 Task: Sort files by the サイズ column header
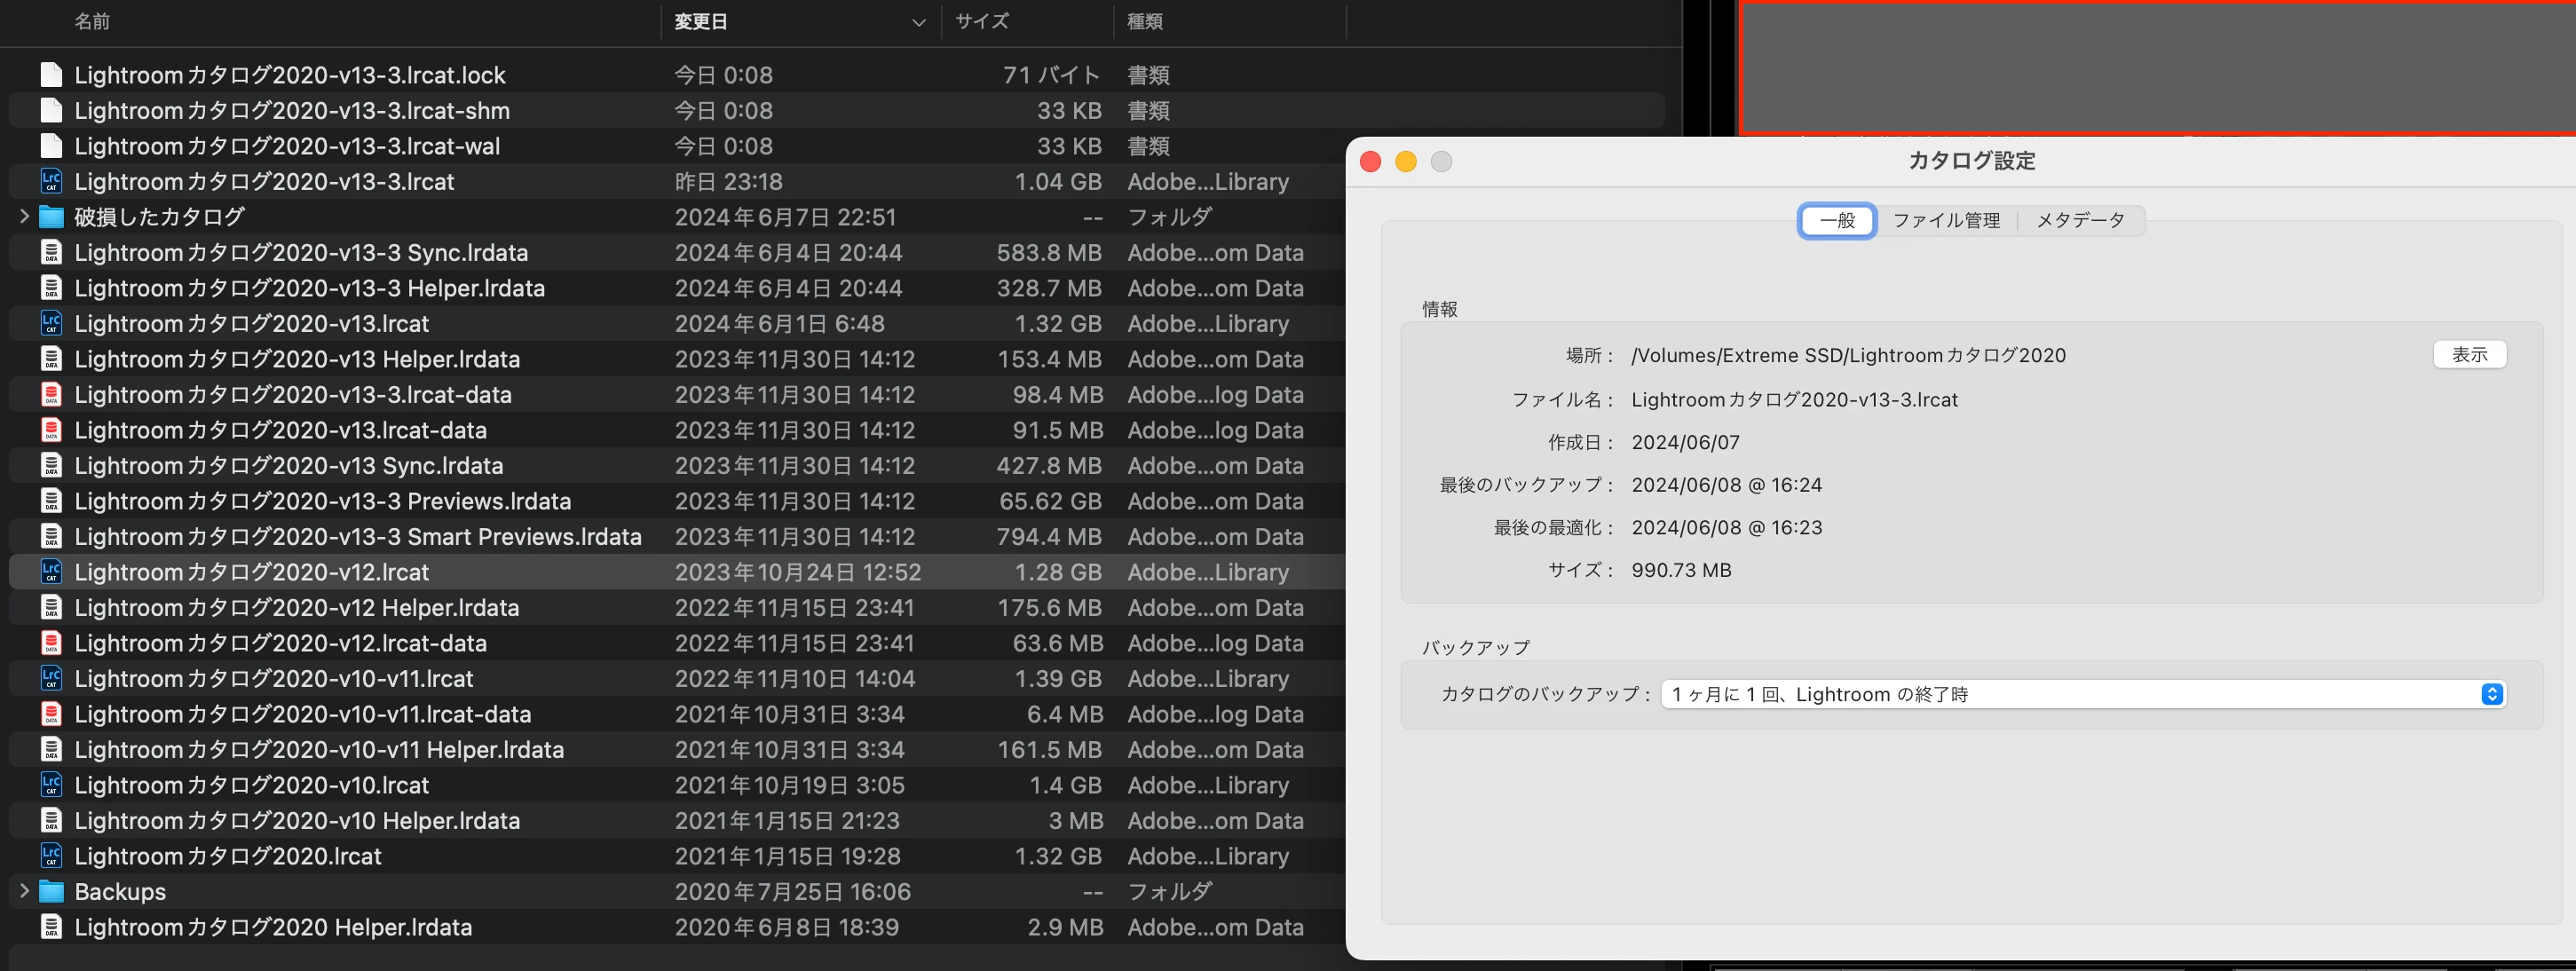click(982, 22)
